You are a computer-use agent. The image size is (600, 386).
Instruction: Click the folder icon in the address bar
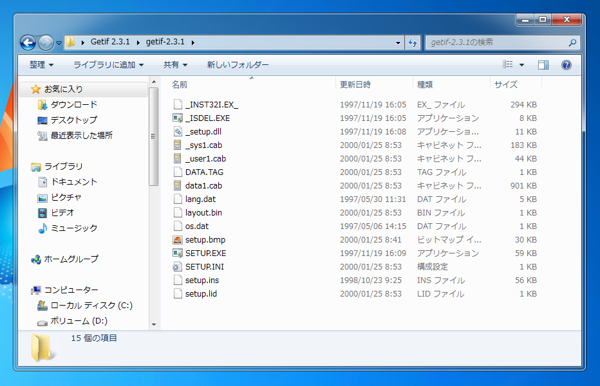70,42
